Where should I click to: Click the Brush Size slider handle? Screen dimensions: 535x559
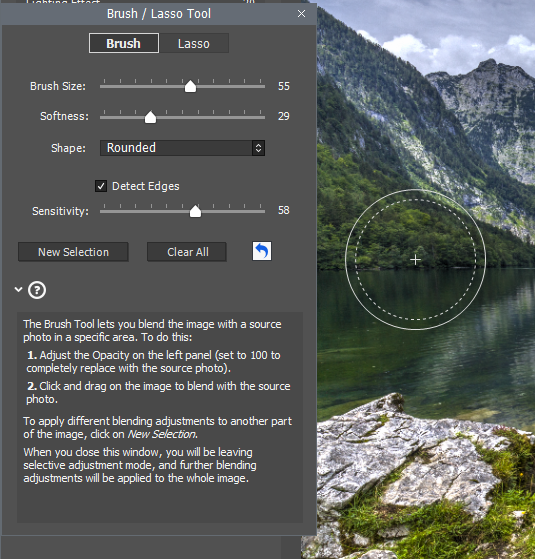(x=190, y=86)
